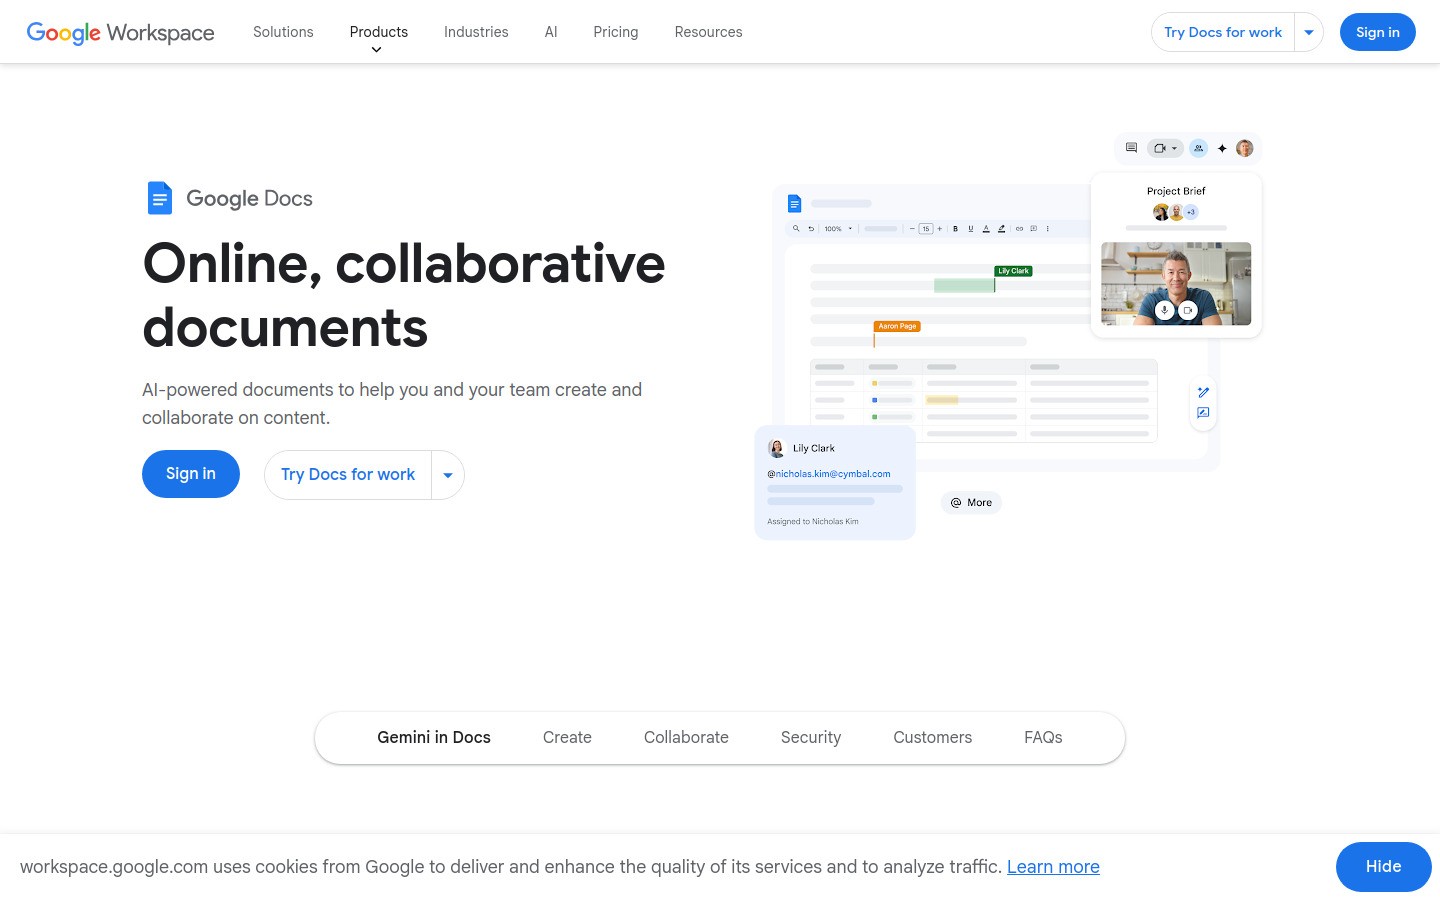Toggle the camera in the Project Brief video tile
This screenshot has width=1440, height=900.
[x=1190, y=310]
